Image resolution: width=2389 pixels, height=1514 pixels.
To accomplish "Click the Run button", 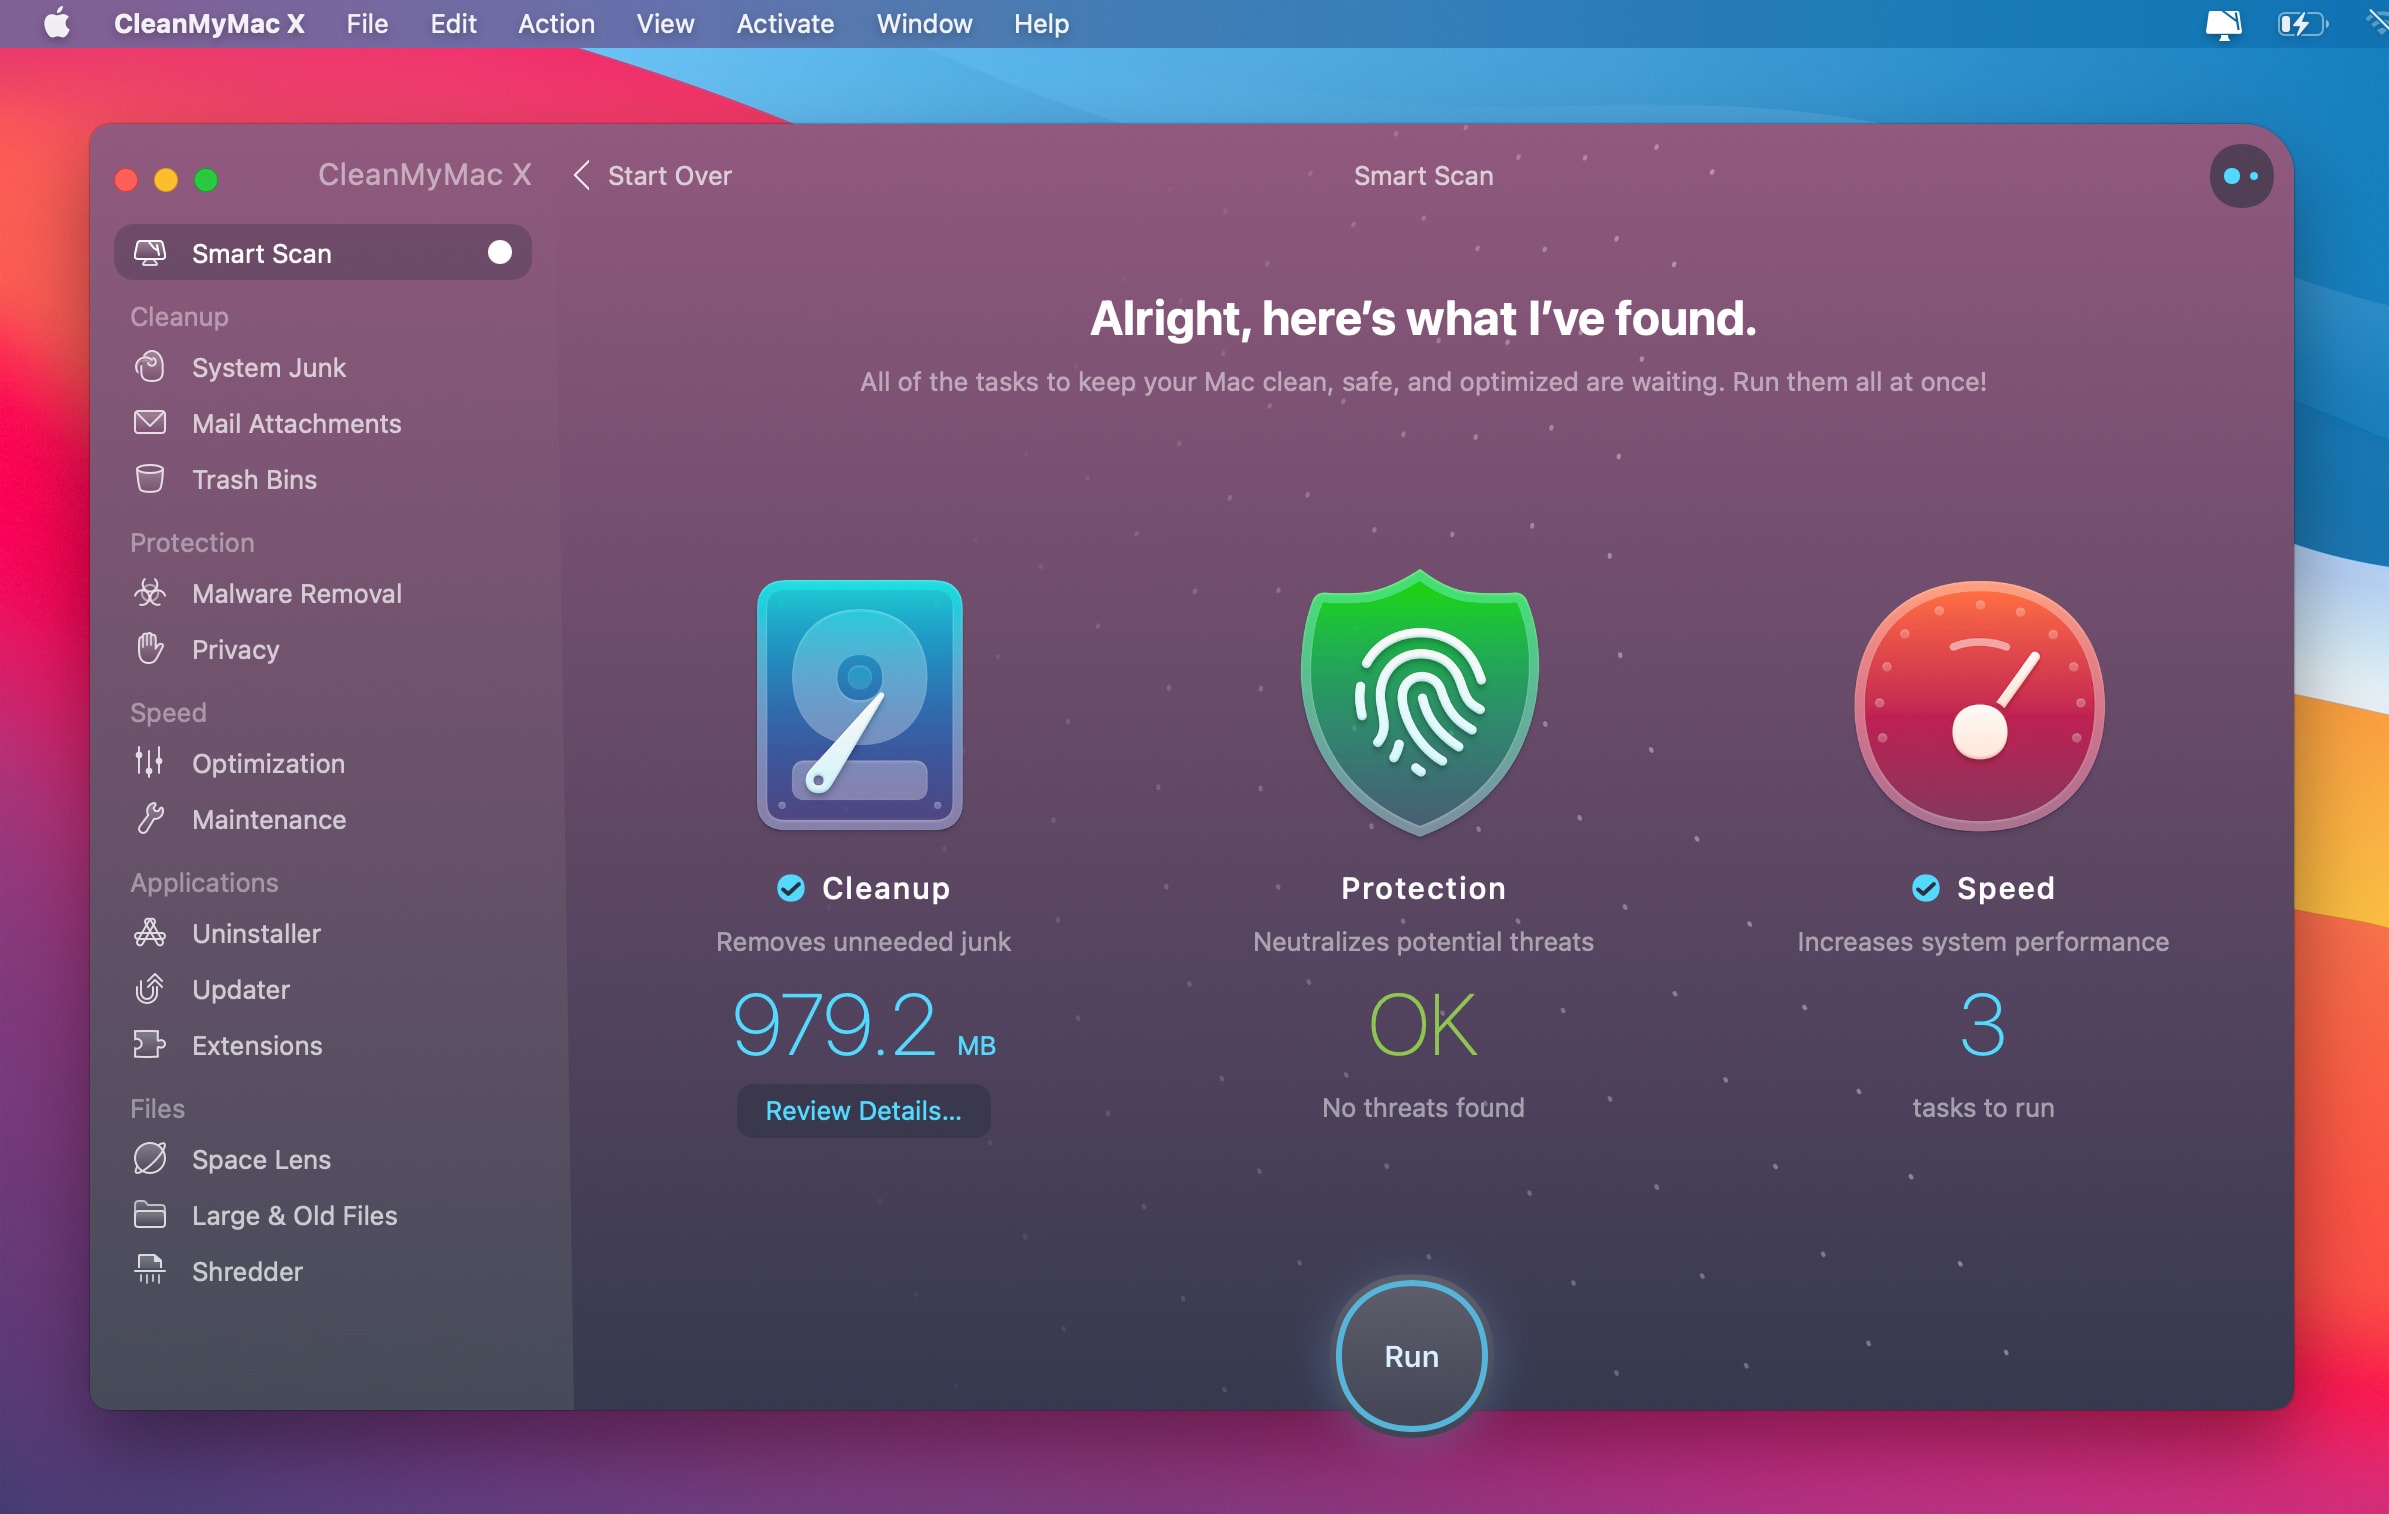I will (x=1410, y=1356).
